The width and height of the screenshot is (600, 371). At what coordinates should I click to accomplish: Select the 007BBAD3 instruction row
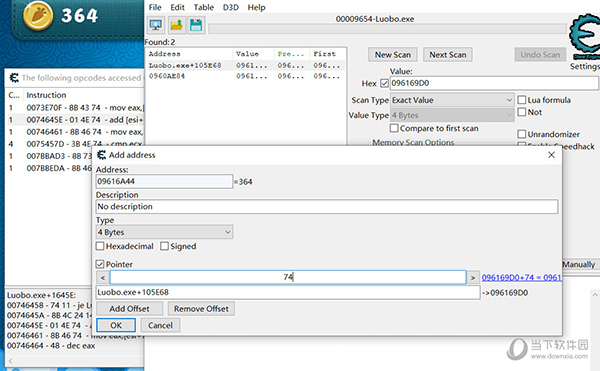tap(50, 156)
